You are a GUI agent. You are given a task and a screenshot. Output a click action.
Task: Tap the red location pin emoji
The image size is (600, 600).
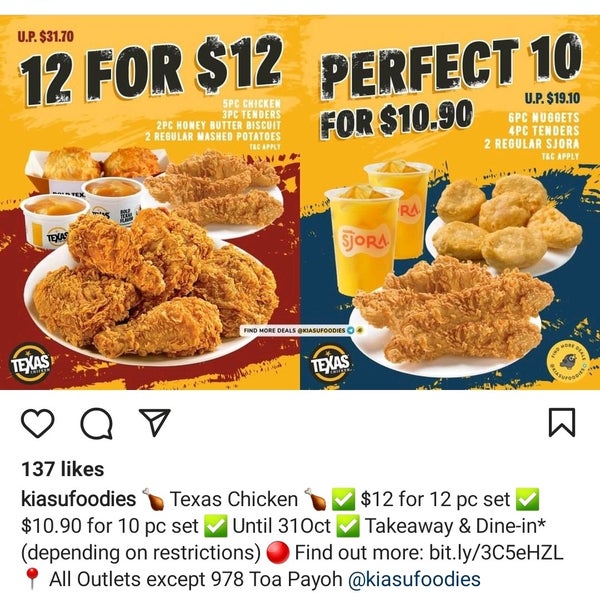click(33, 579)
